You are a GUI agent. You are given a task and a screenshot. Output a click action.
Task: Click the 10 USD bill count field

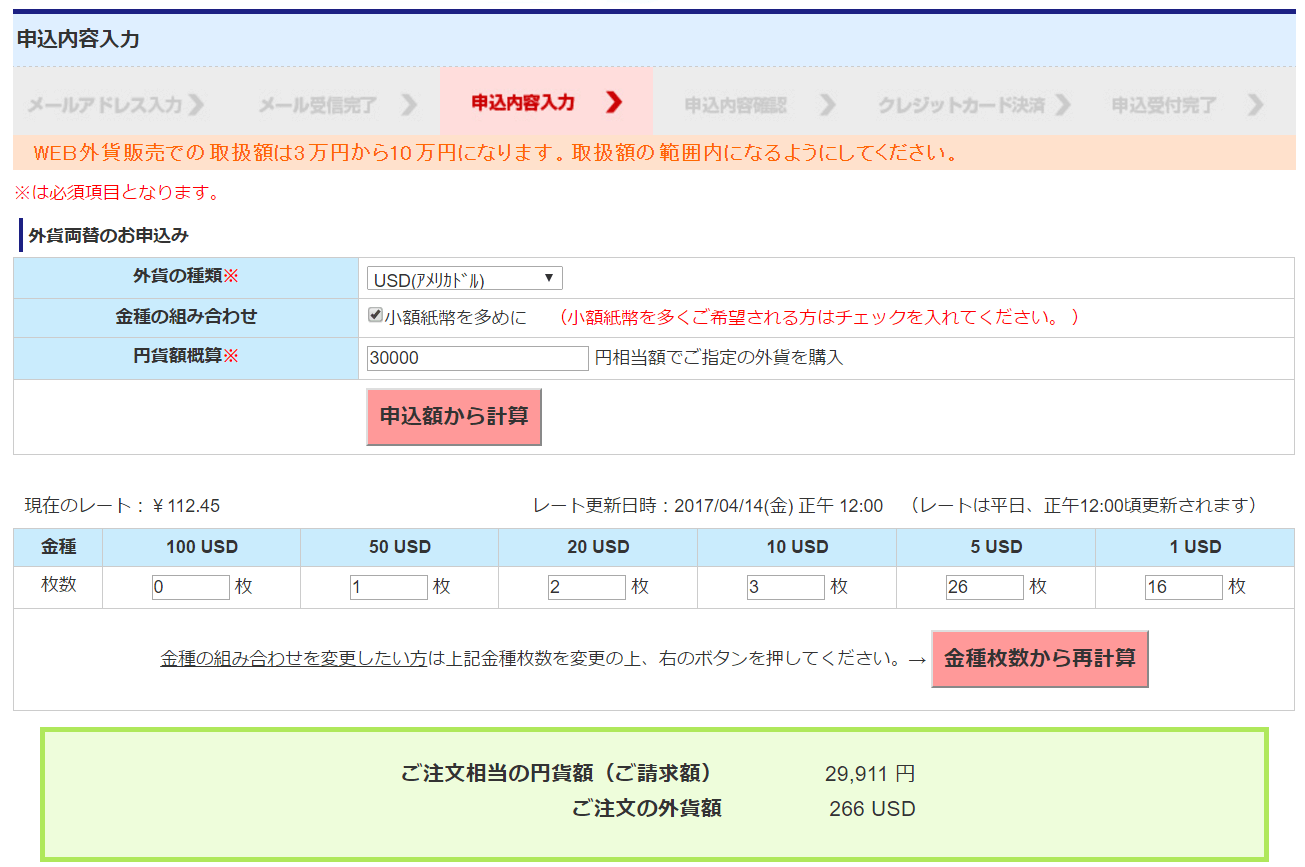point(785,587)
